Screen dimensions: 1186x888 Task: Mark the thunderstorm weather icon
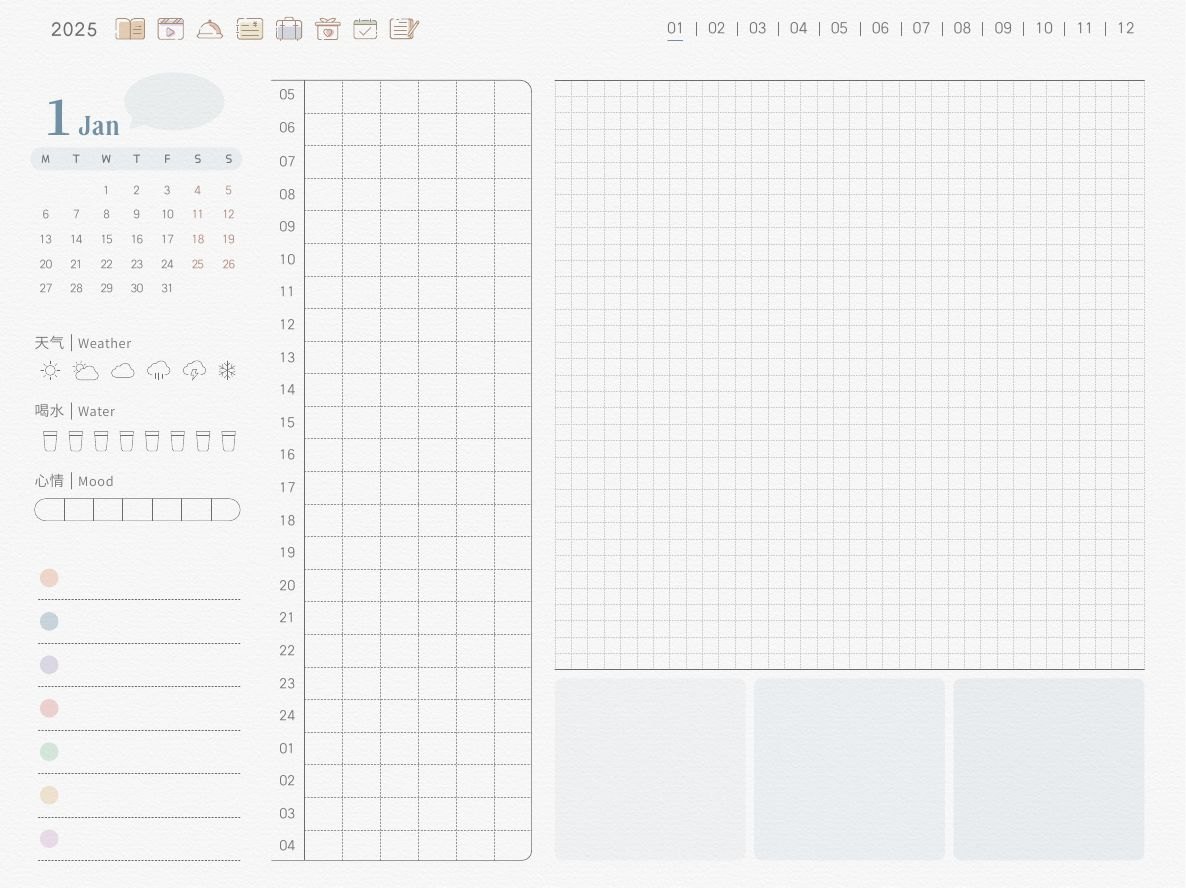click(194, 371)
